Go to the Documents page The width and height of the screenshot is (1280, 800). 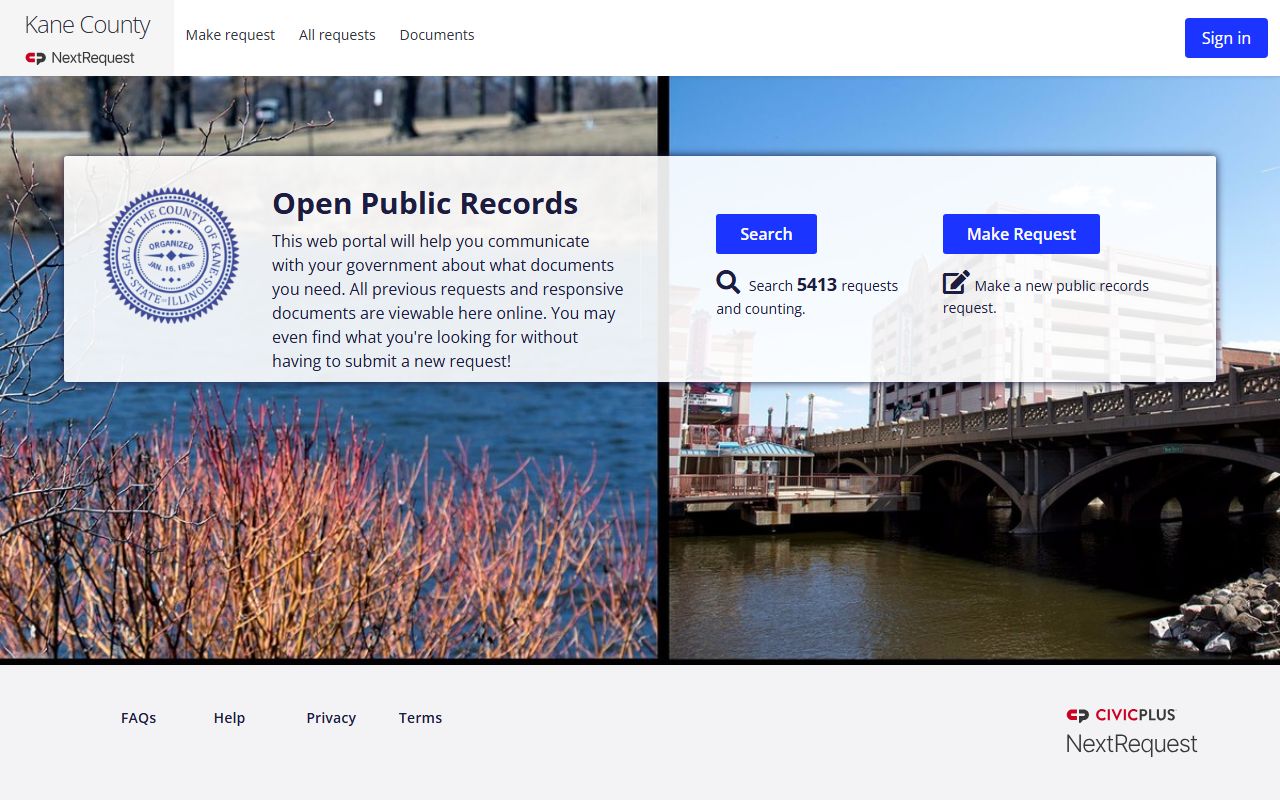coord(437,35)
